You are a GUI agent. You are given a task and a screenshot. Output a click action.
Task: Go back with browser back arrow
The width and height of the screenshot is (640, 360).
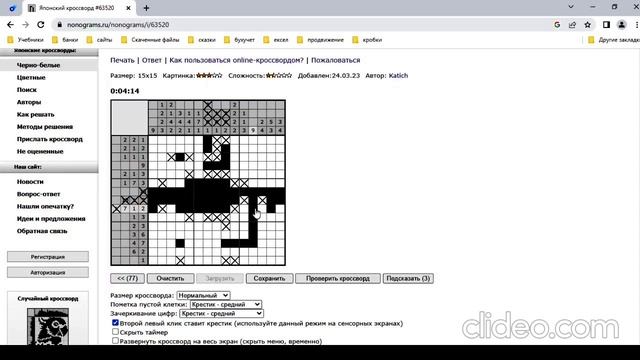pyautogui.click(x=10, y=24)
